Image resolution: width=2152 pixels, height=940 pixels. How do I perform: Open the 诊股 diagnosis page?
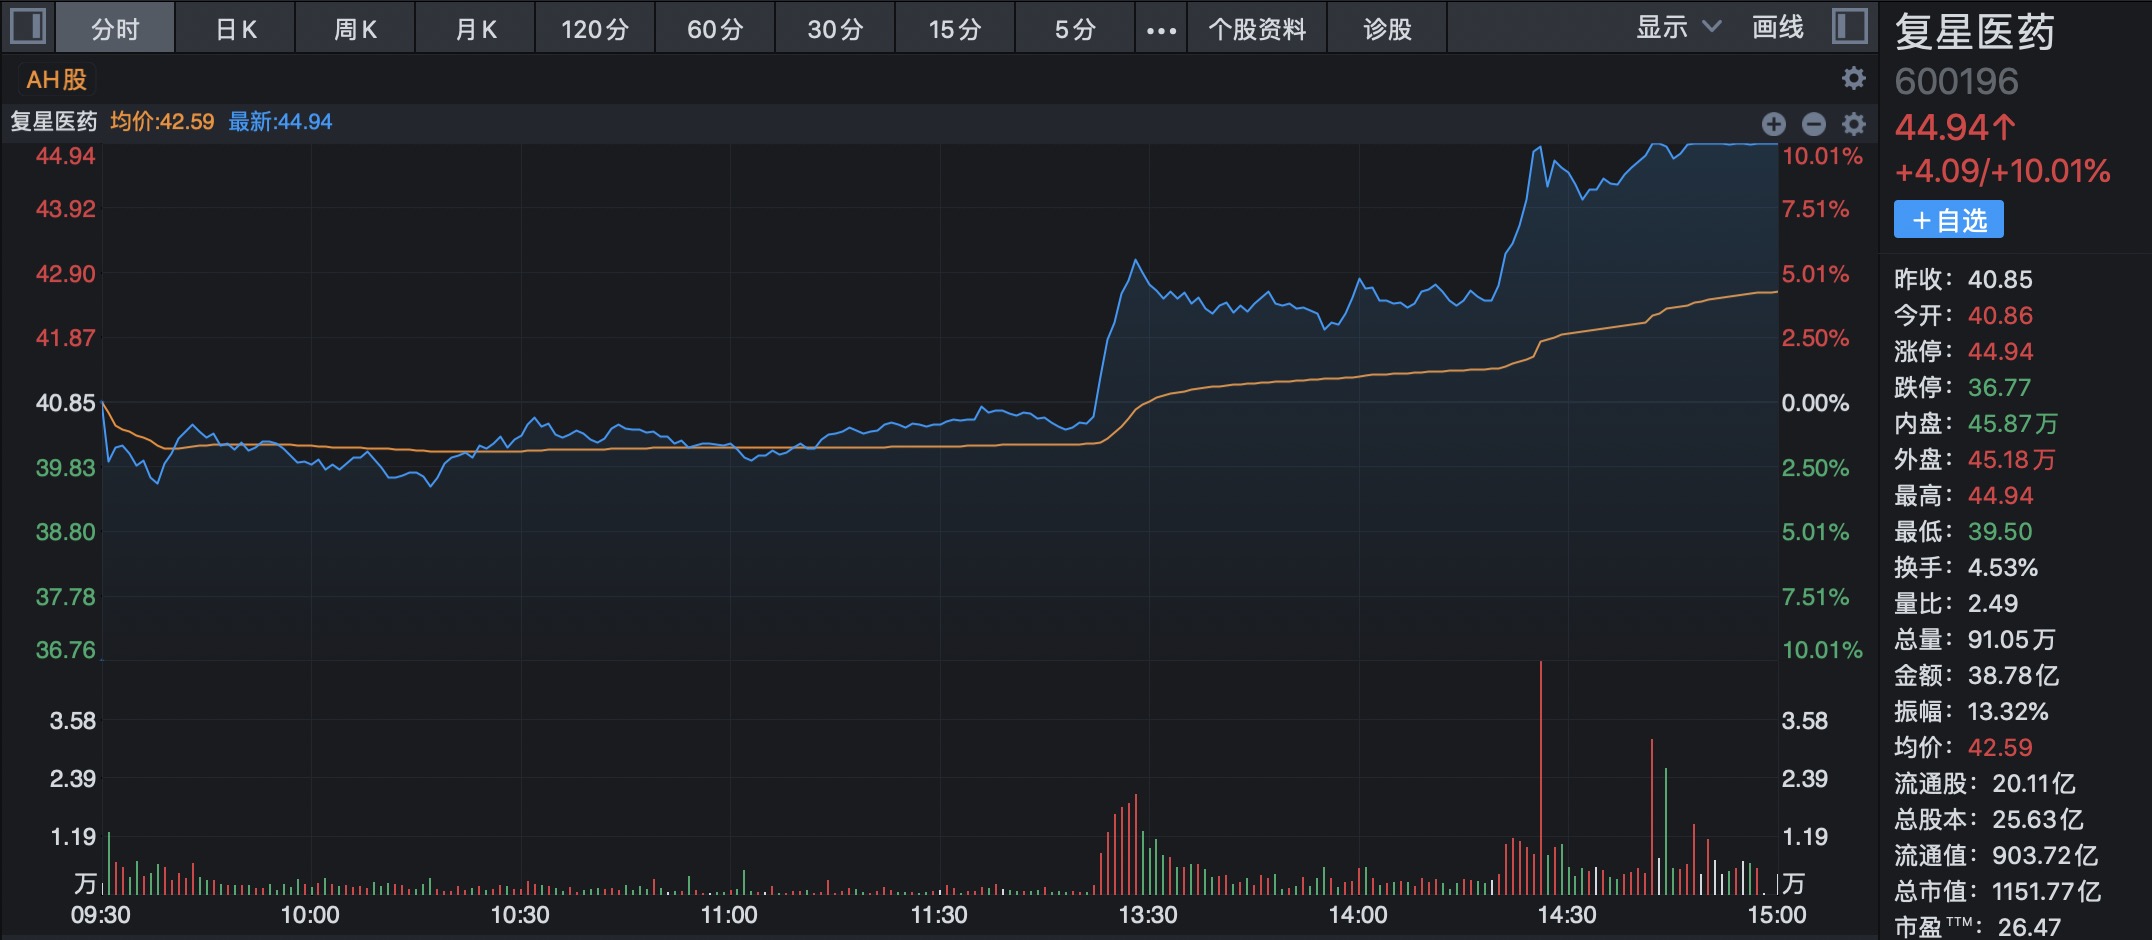pos(1388,28)
